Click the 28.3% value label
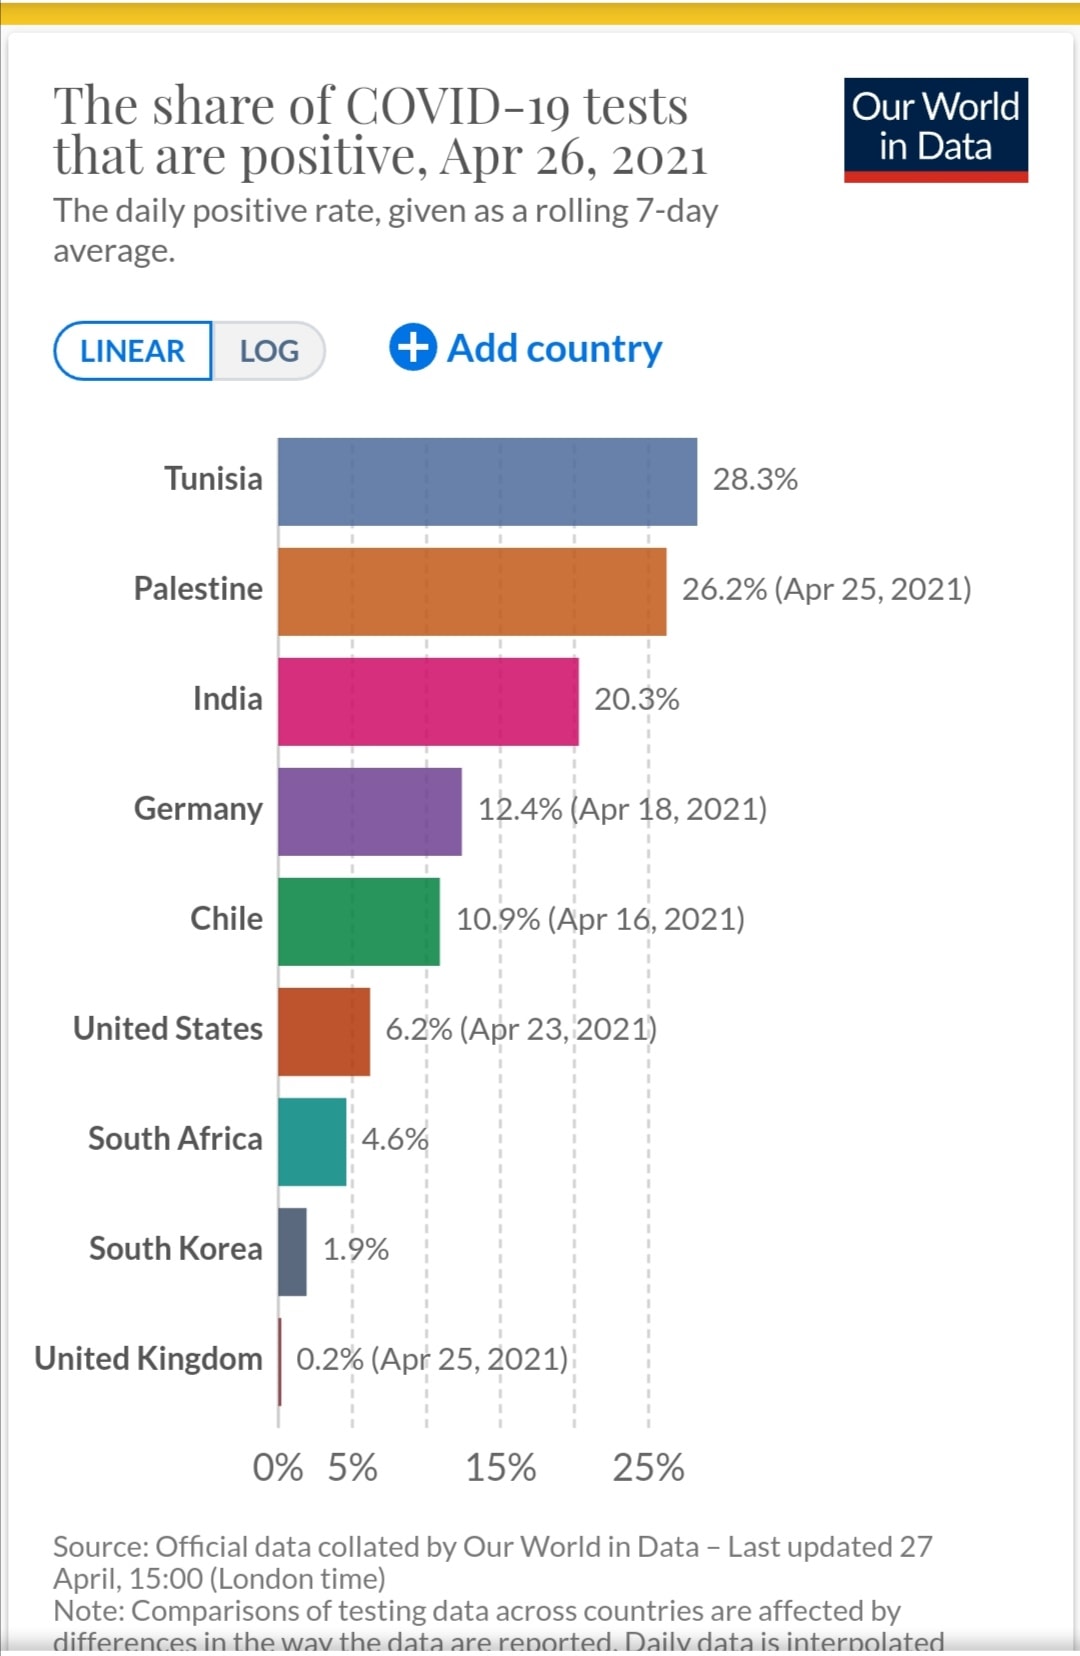The image size is (1080, 1656). pos(755,479)
